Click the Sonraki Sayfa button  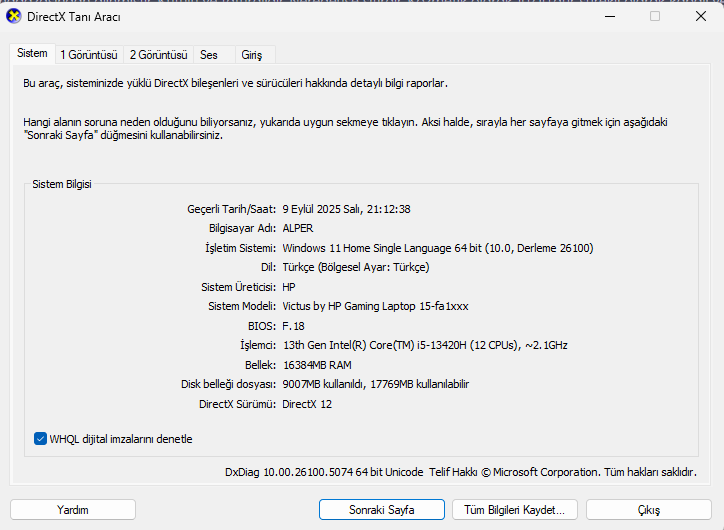381,510
